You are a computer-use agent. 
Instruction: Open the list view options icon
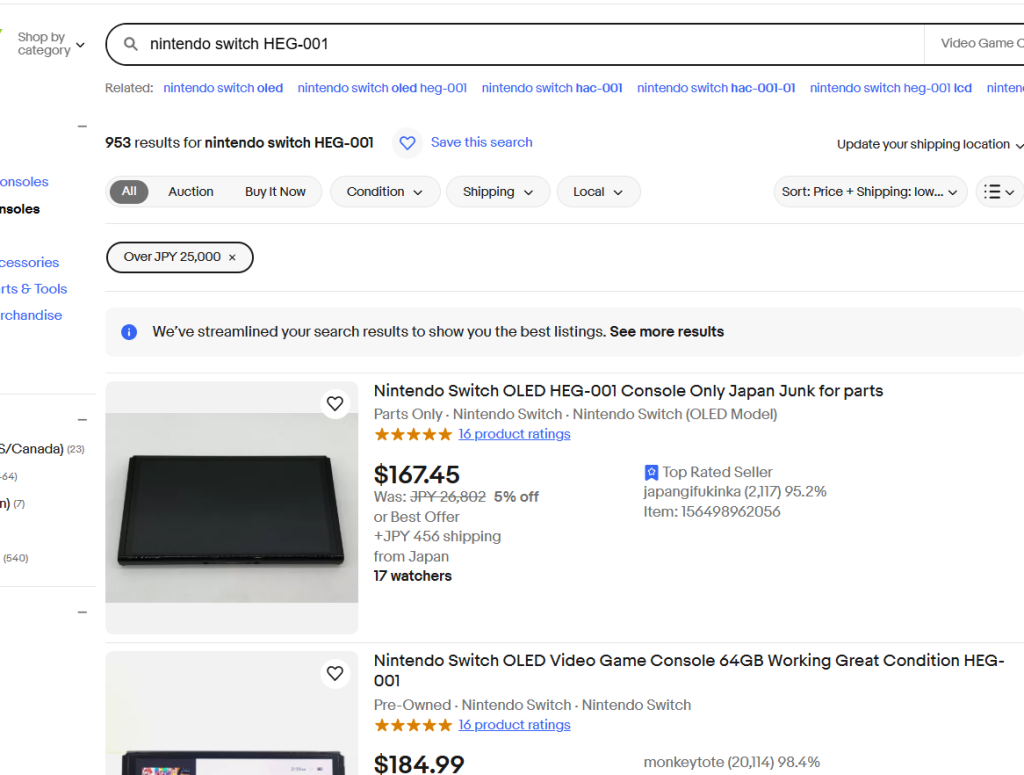1000,192
